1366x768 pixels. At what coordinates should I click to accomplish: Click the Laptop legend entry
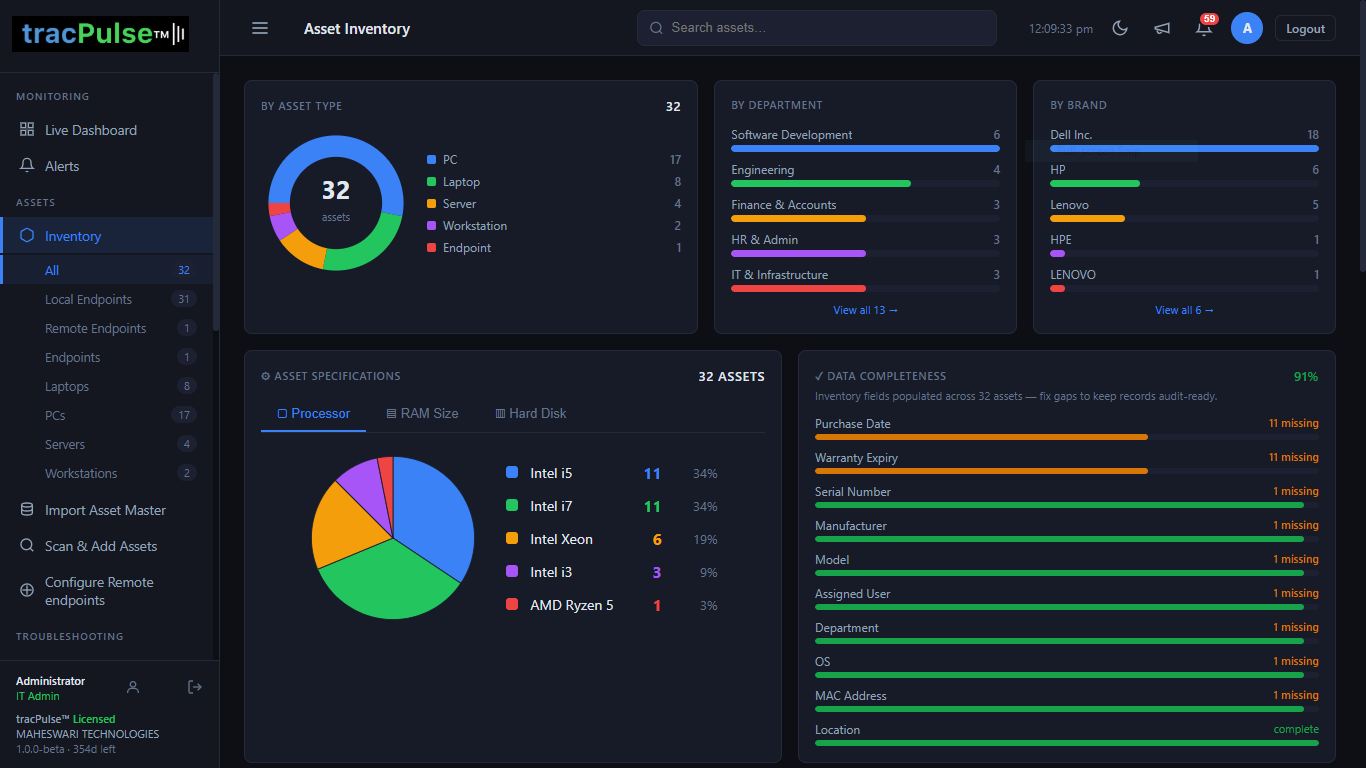pyautogui.click(x=554, y=182)
